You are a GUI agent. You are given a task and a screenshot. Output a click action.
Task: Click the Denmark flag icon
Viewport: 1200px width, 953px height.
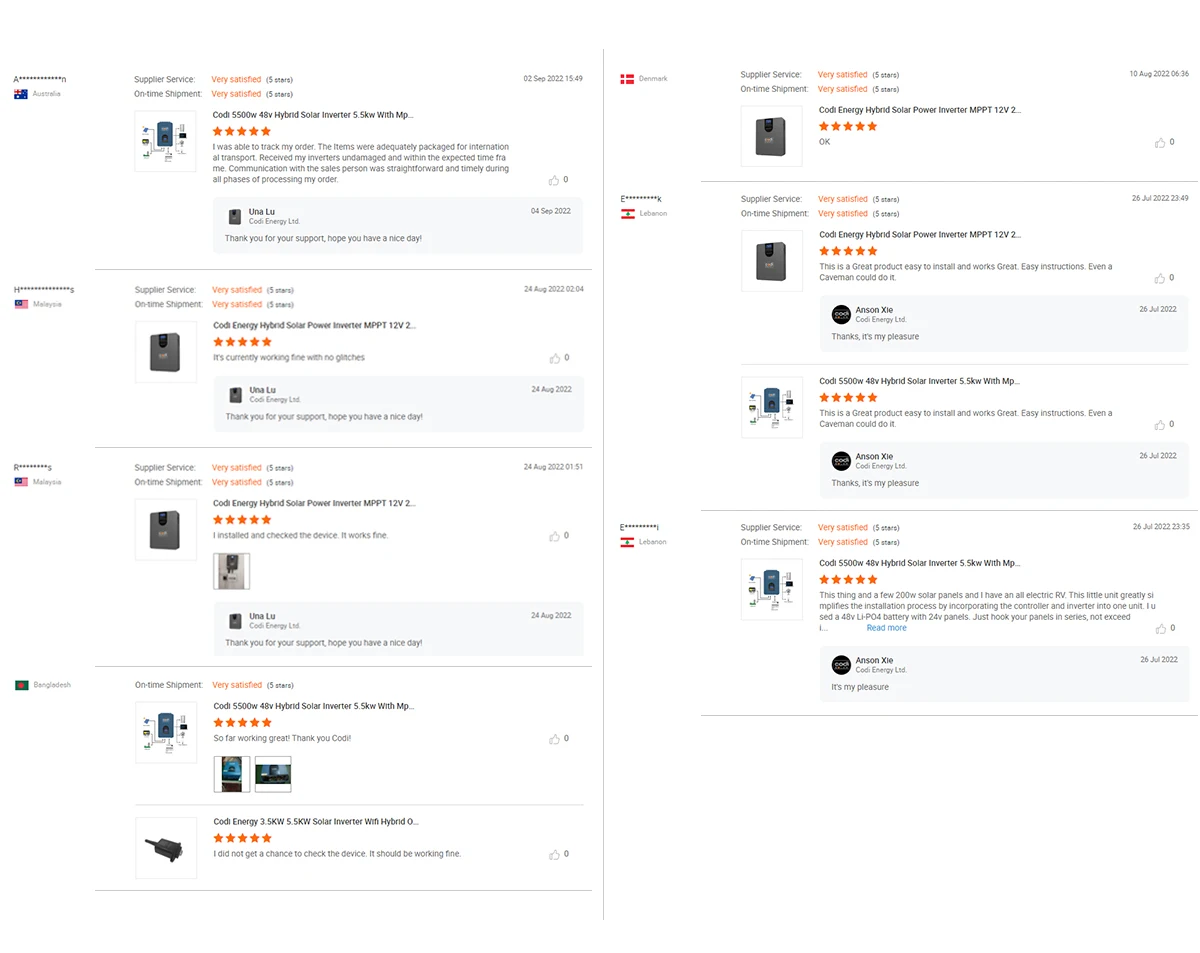pyautogui.click(x=627, y=79)
